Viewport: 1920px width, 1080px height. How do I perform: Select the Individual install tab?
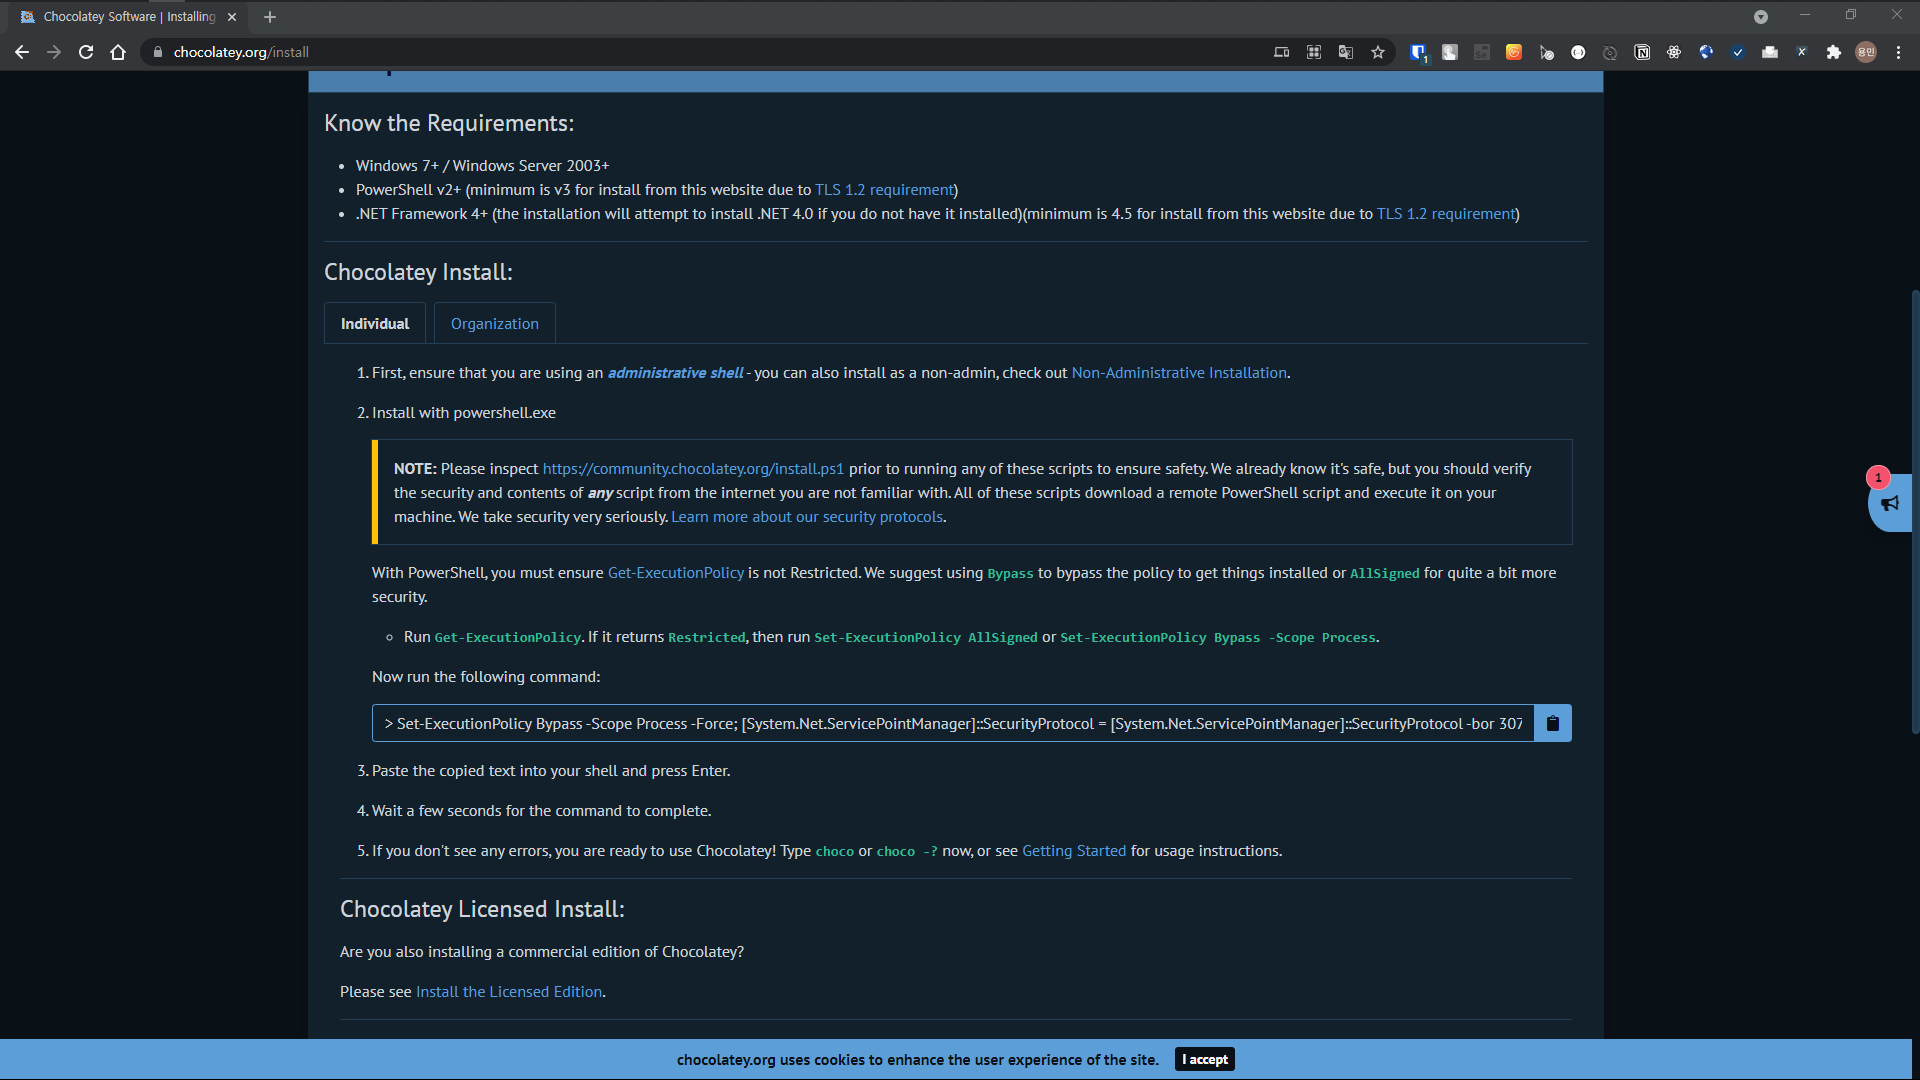(x=375, y=323)
